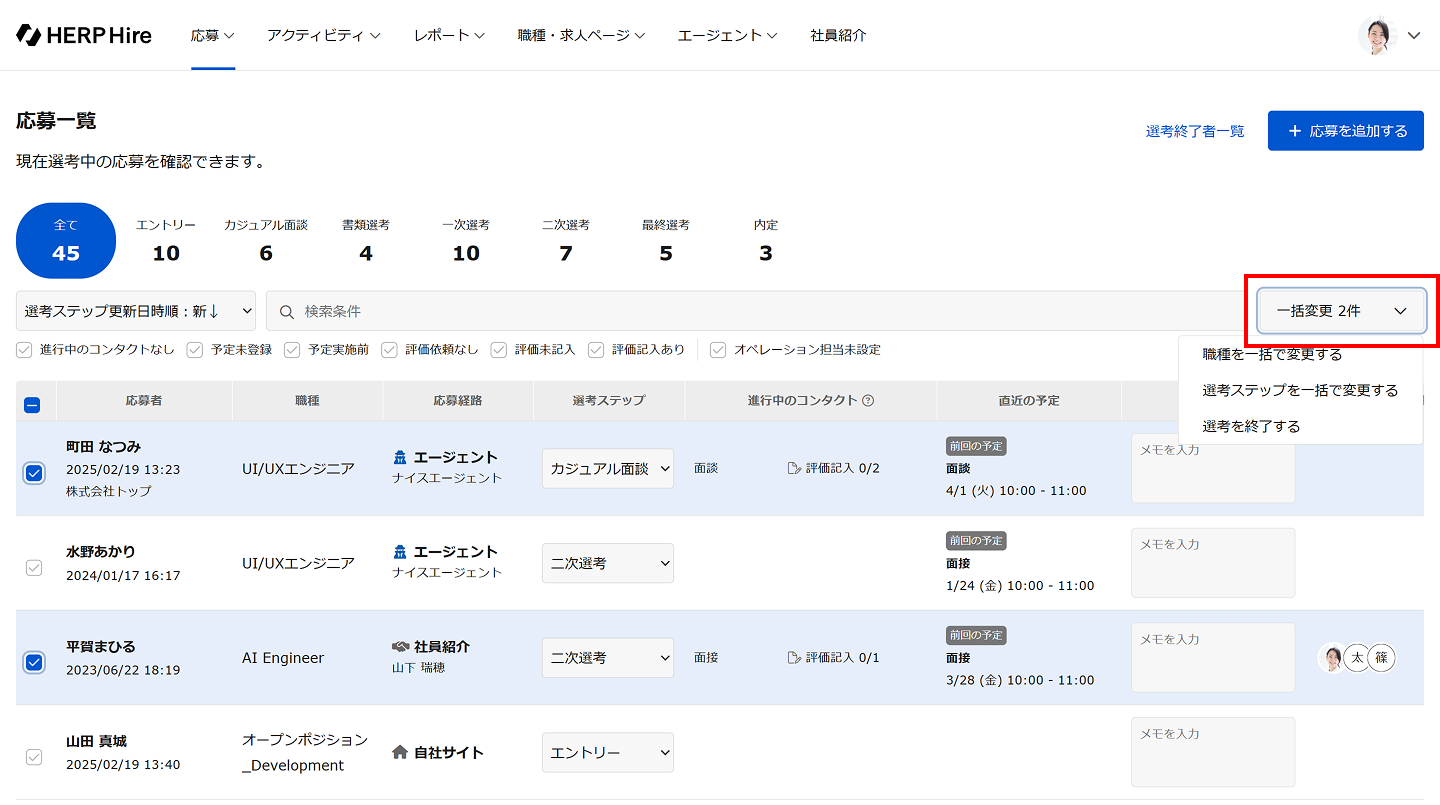1440x805 pixels.
Task: Open the レポート navigation menu
Action: coord(449,35)
